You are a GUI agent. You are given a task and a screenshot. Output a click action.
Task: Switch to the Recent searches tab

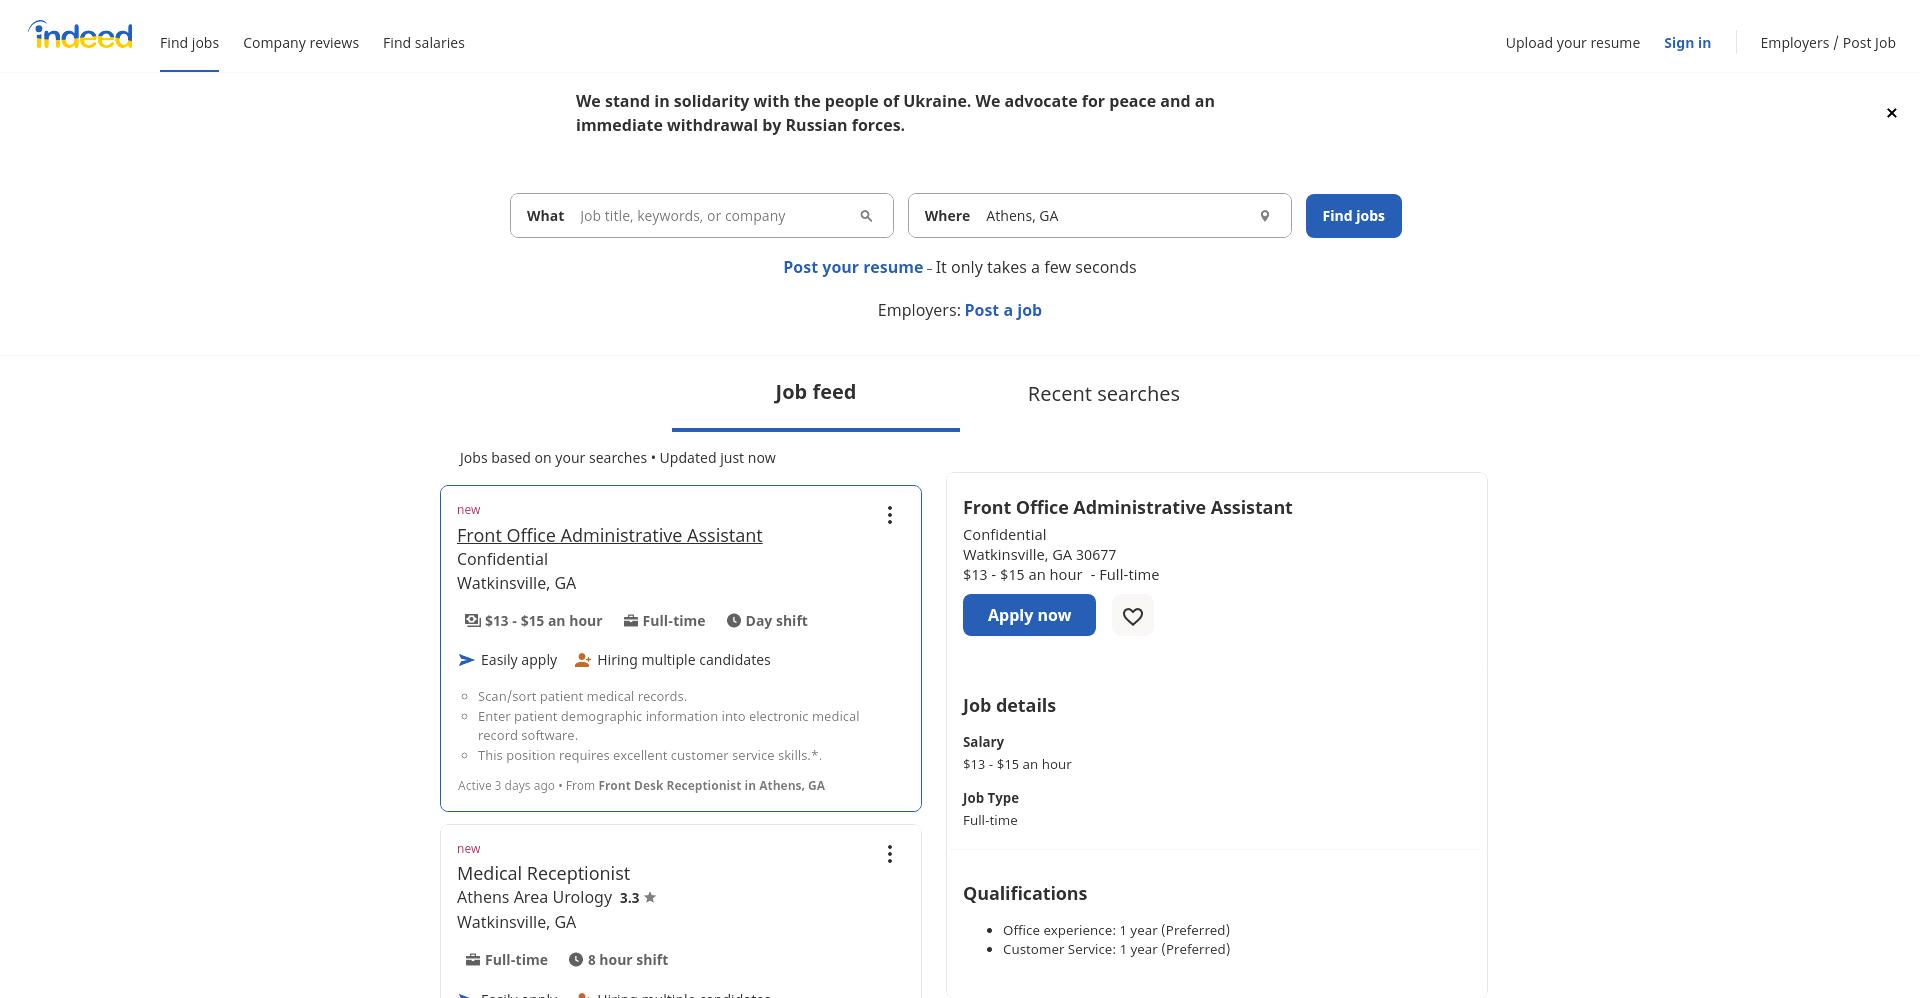(1104, 394)
